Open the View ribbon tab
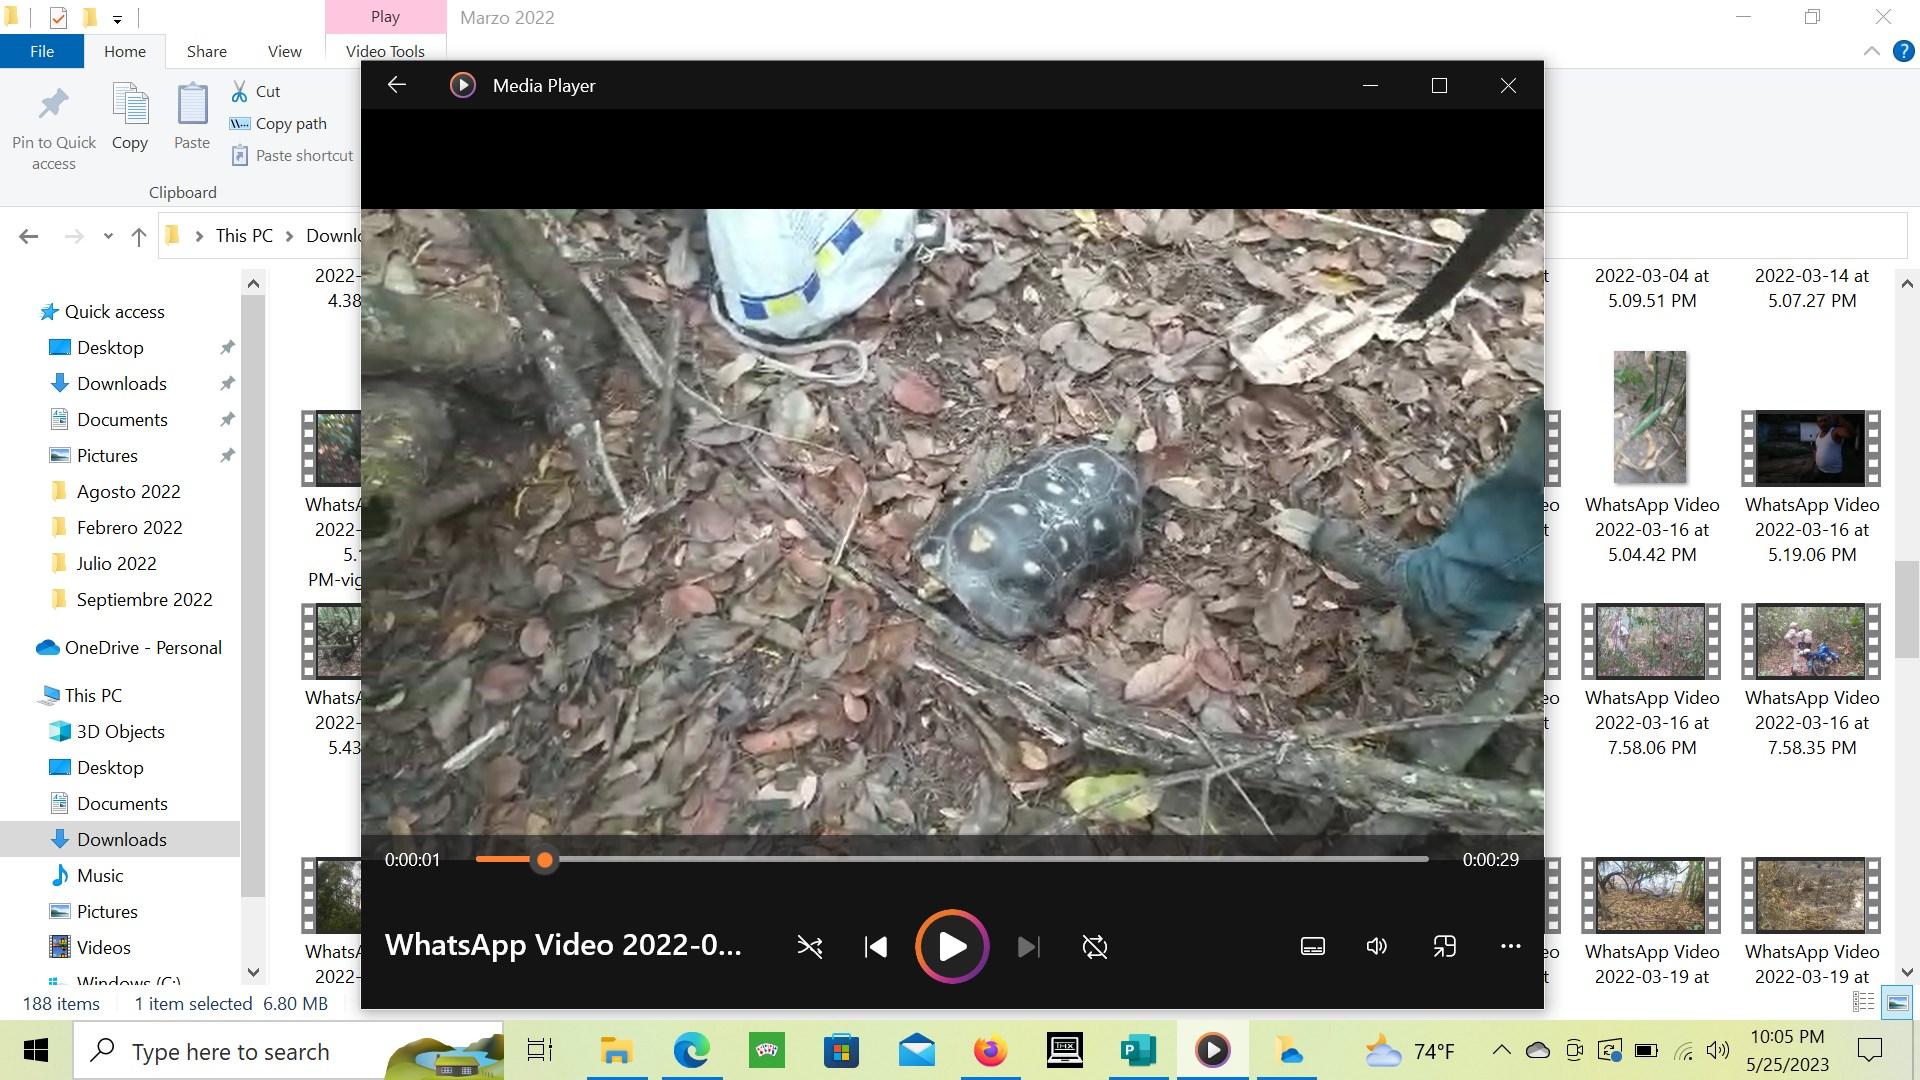Screen dimensions: 1920x1080 [x=284, y=51]
